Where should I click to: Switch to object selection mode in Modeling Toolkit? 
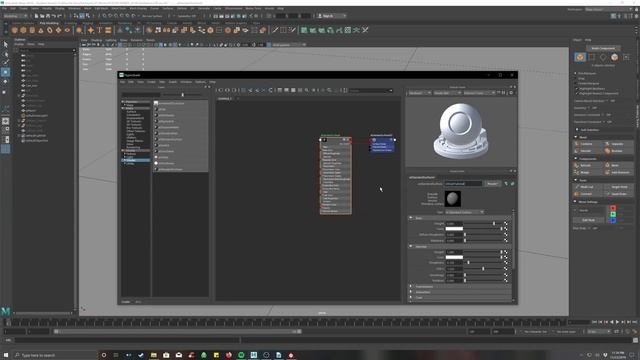tap(580, 58)
